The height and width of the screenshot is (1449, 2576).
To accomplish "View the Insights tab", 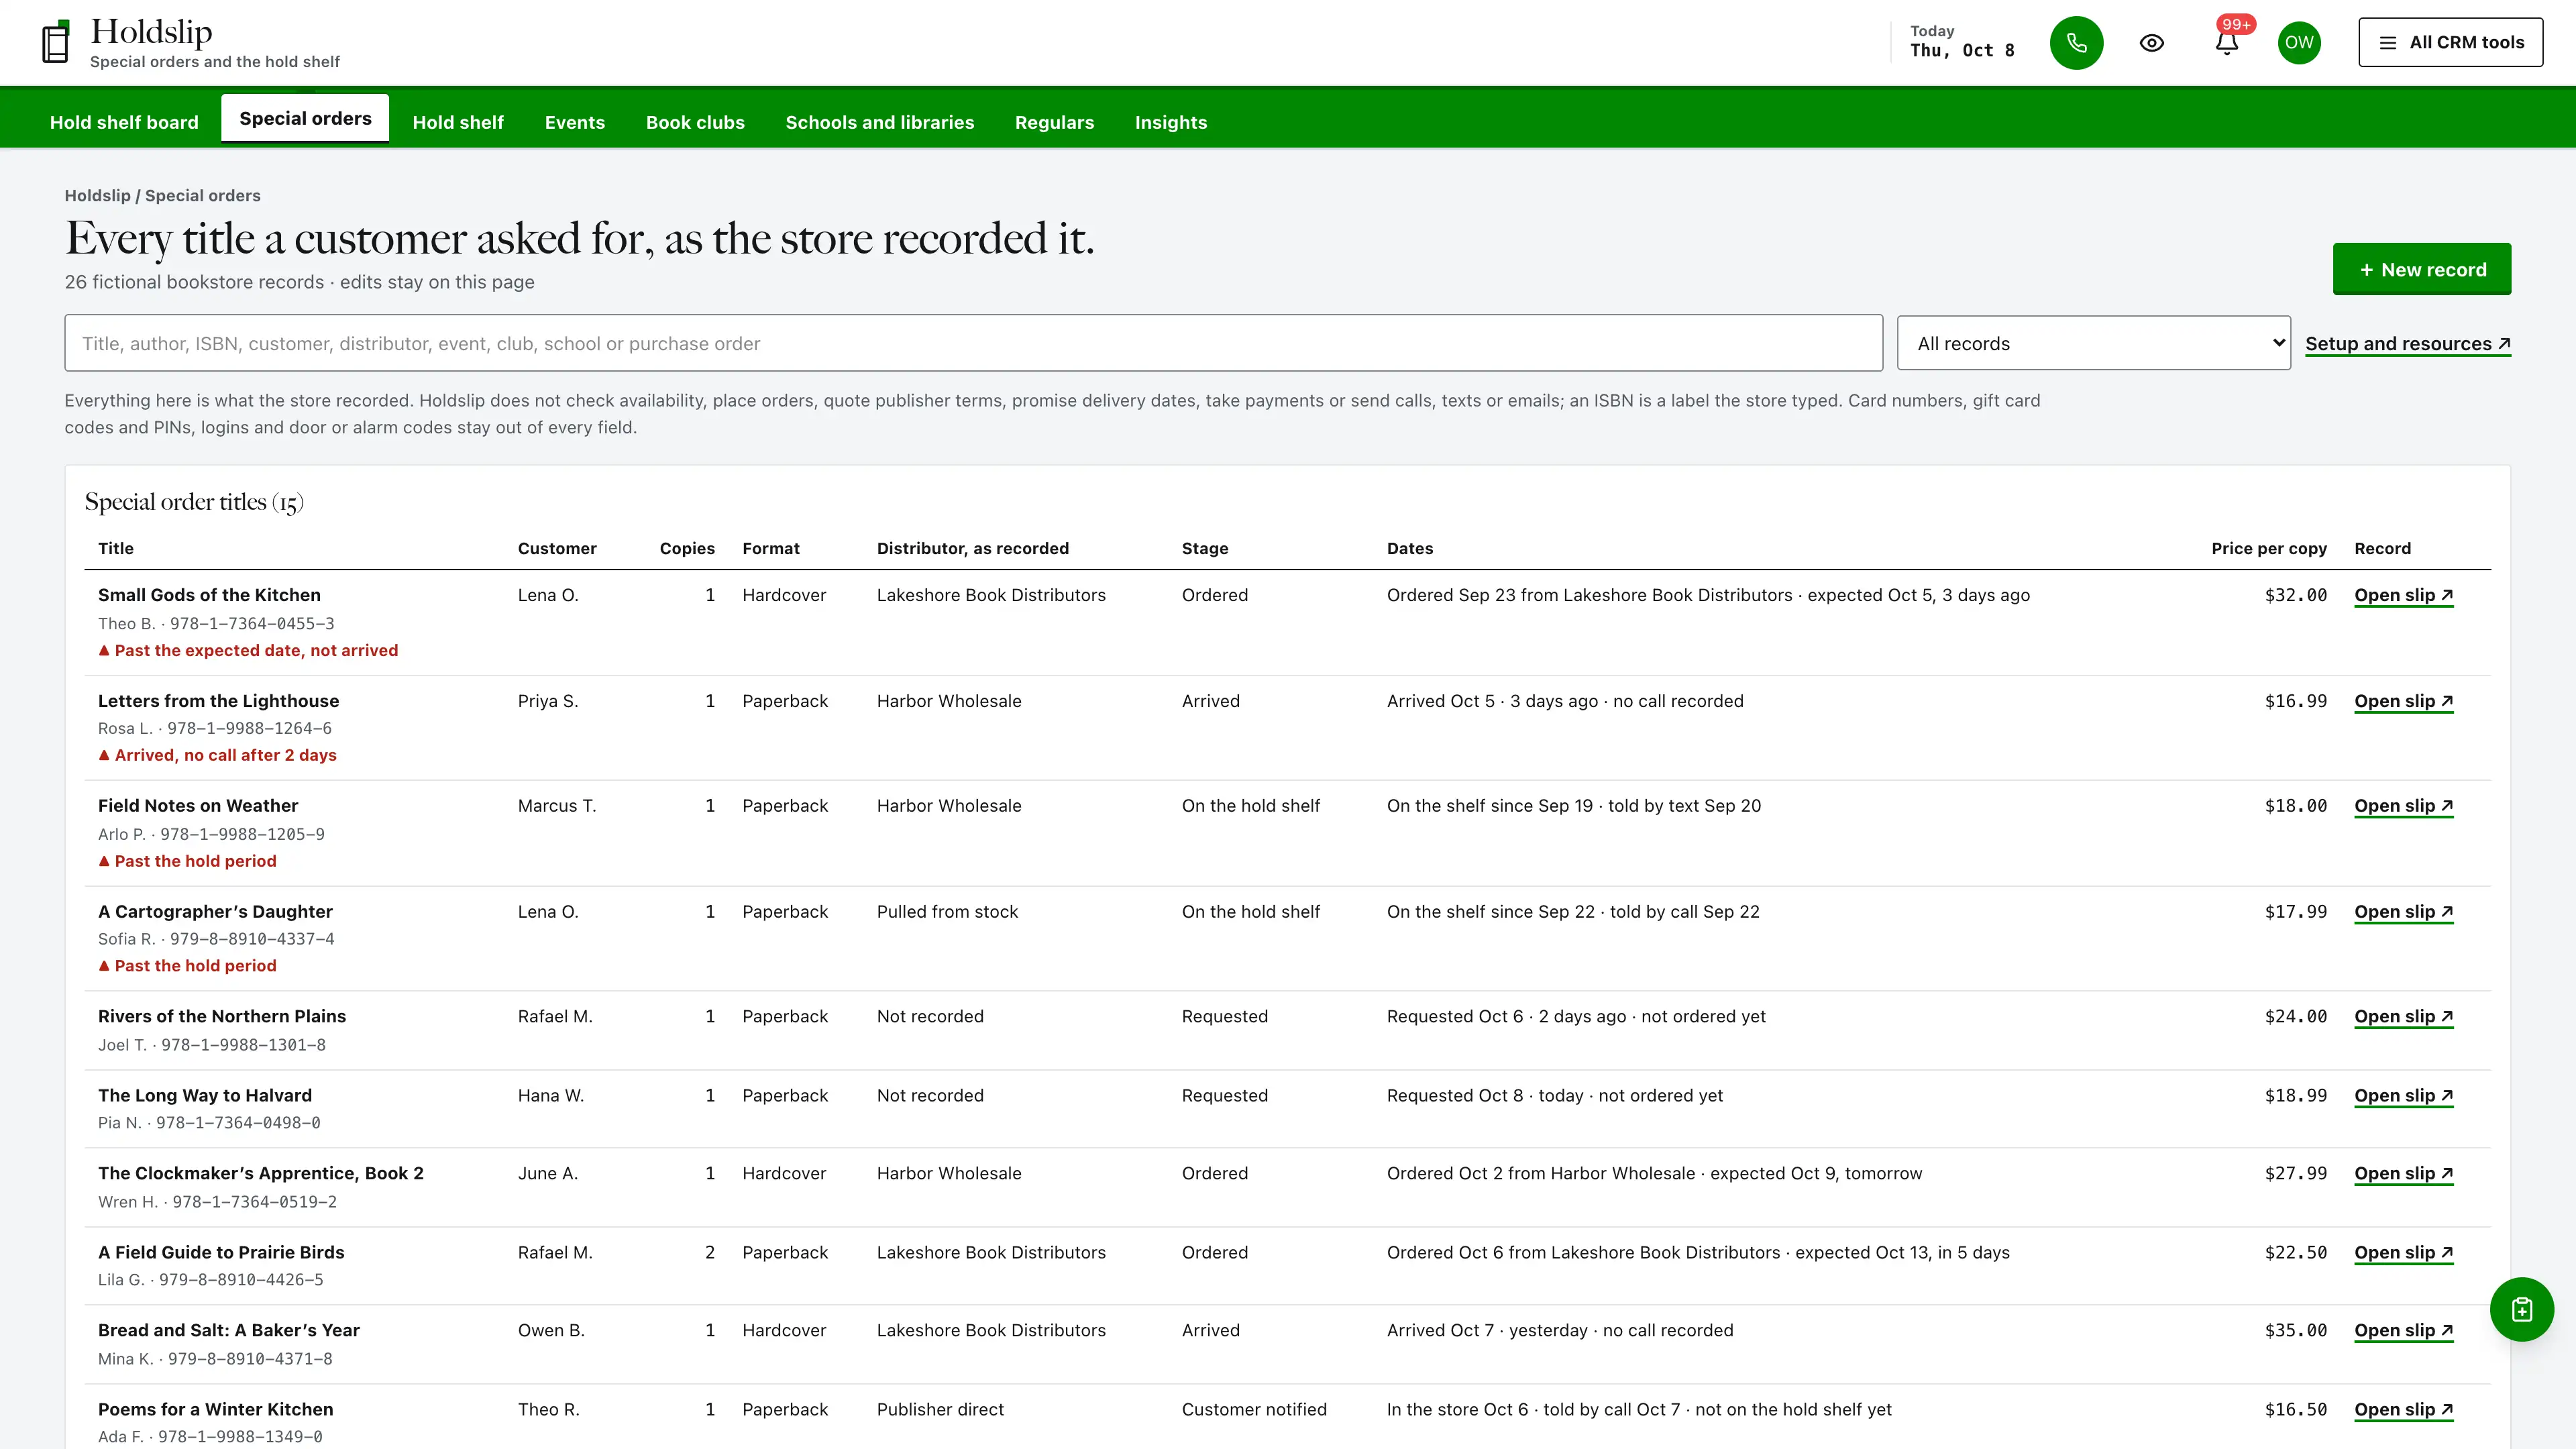I will [1171, 122].
